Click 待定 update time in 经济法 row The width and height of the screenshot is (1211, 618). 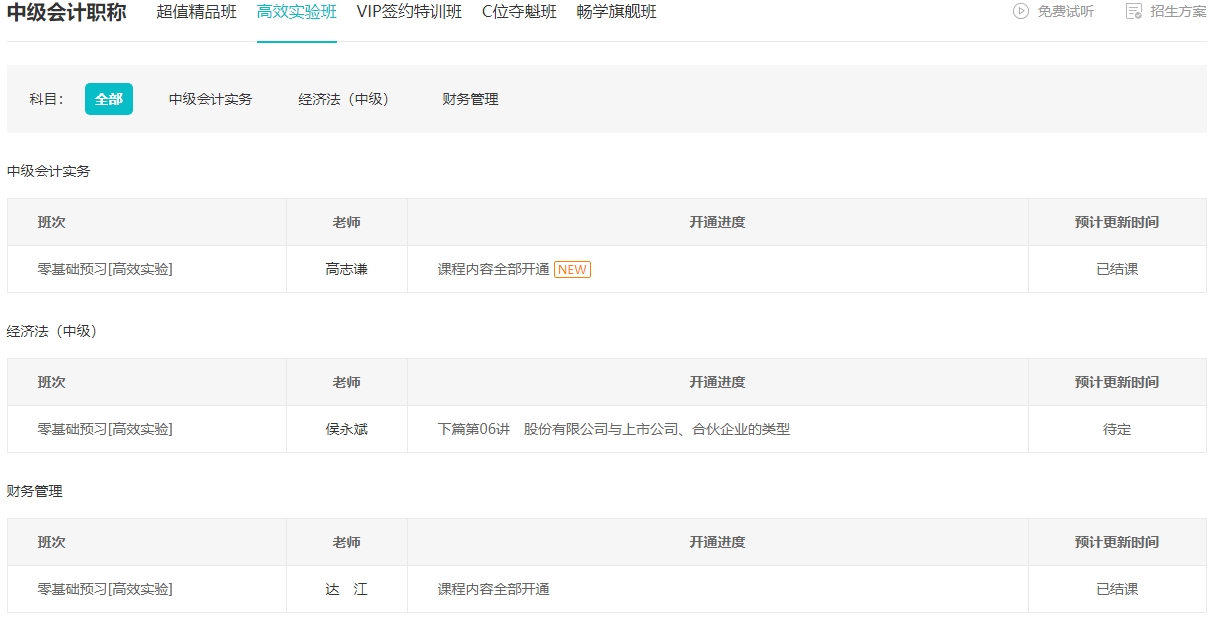pyautogui.click(x=1116, y=429)
